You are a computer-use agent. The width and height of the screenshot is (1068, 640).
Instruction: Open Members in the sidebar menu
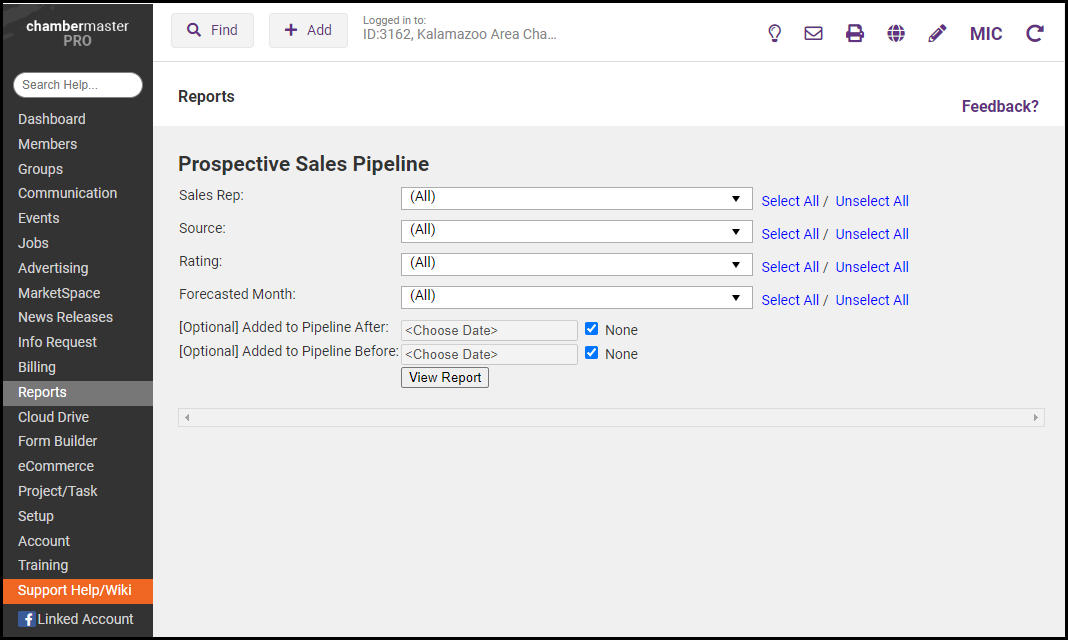point(47,144)
